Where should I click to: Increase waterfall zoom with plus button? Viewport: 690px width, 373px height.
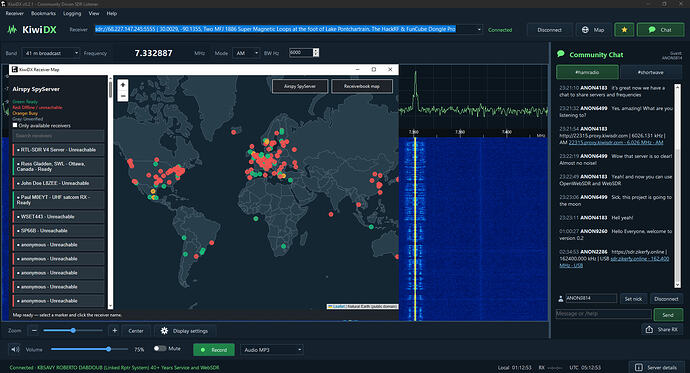tap(114, 331)
